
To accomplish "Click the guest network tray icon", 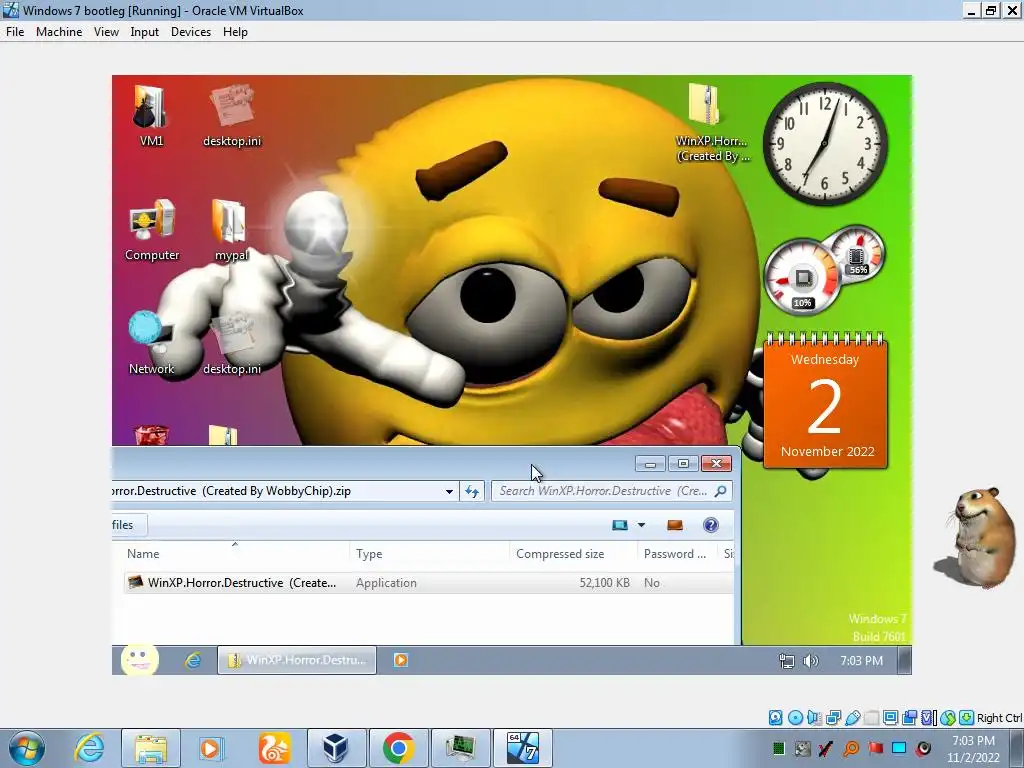I will coord(787,662).
